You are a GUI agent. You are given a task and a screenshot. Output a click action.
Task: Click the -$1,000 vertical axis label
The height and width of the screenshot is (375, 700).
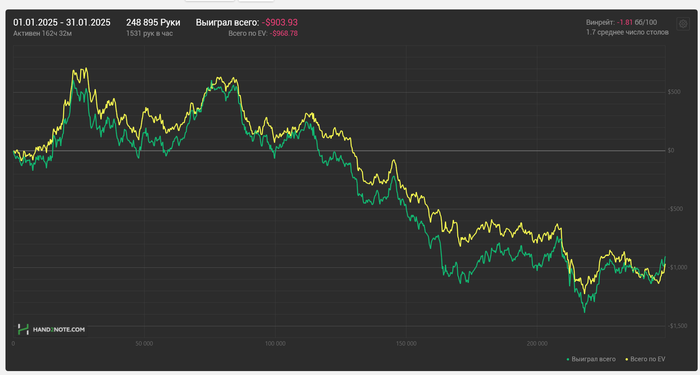[677, 267]
